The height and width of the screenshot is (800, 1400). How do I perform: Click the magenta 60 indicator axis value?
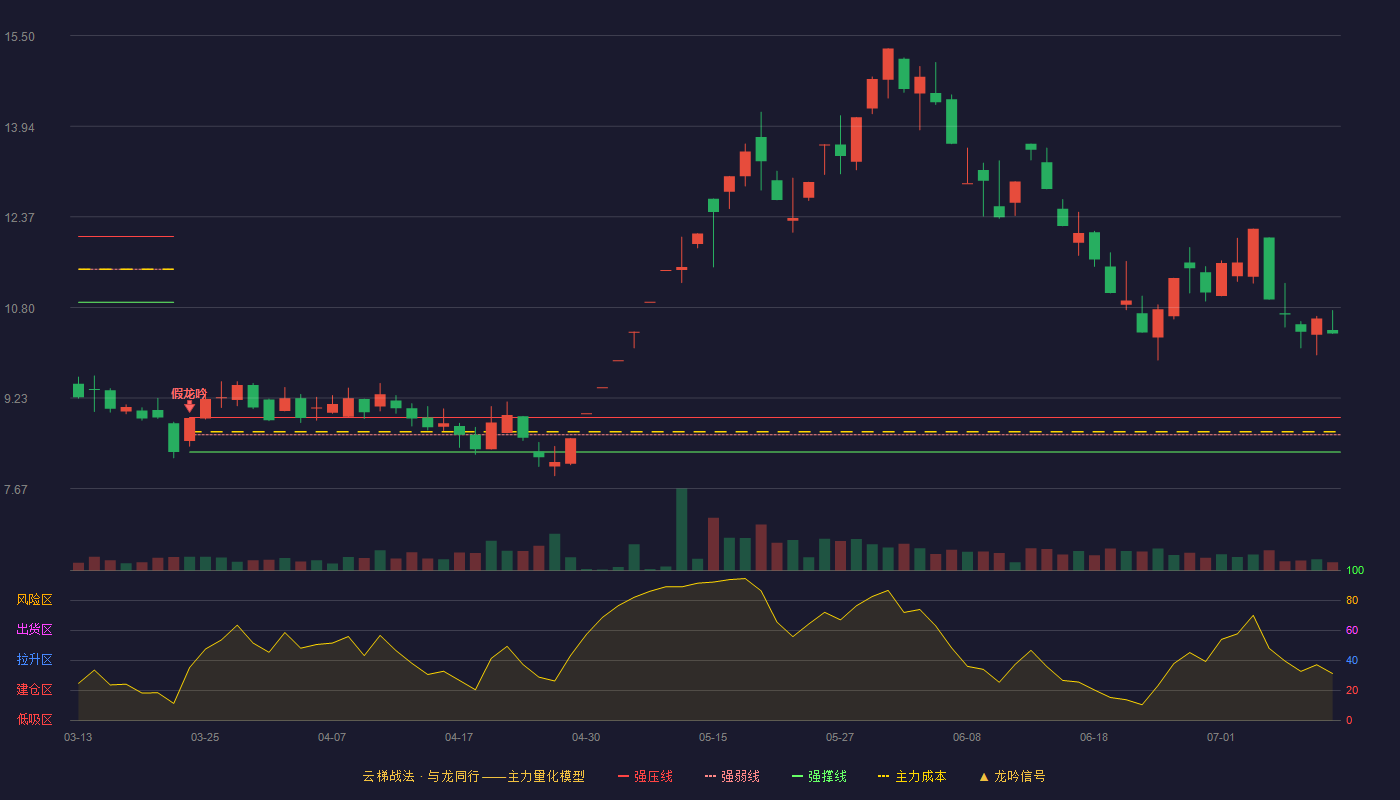(1352, 631)
